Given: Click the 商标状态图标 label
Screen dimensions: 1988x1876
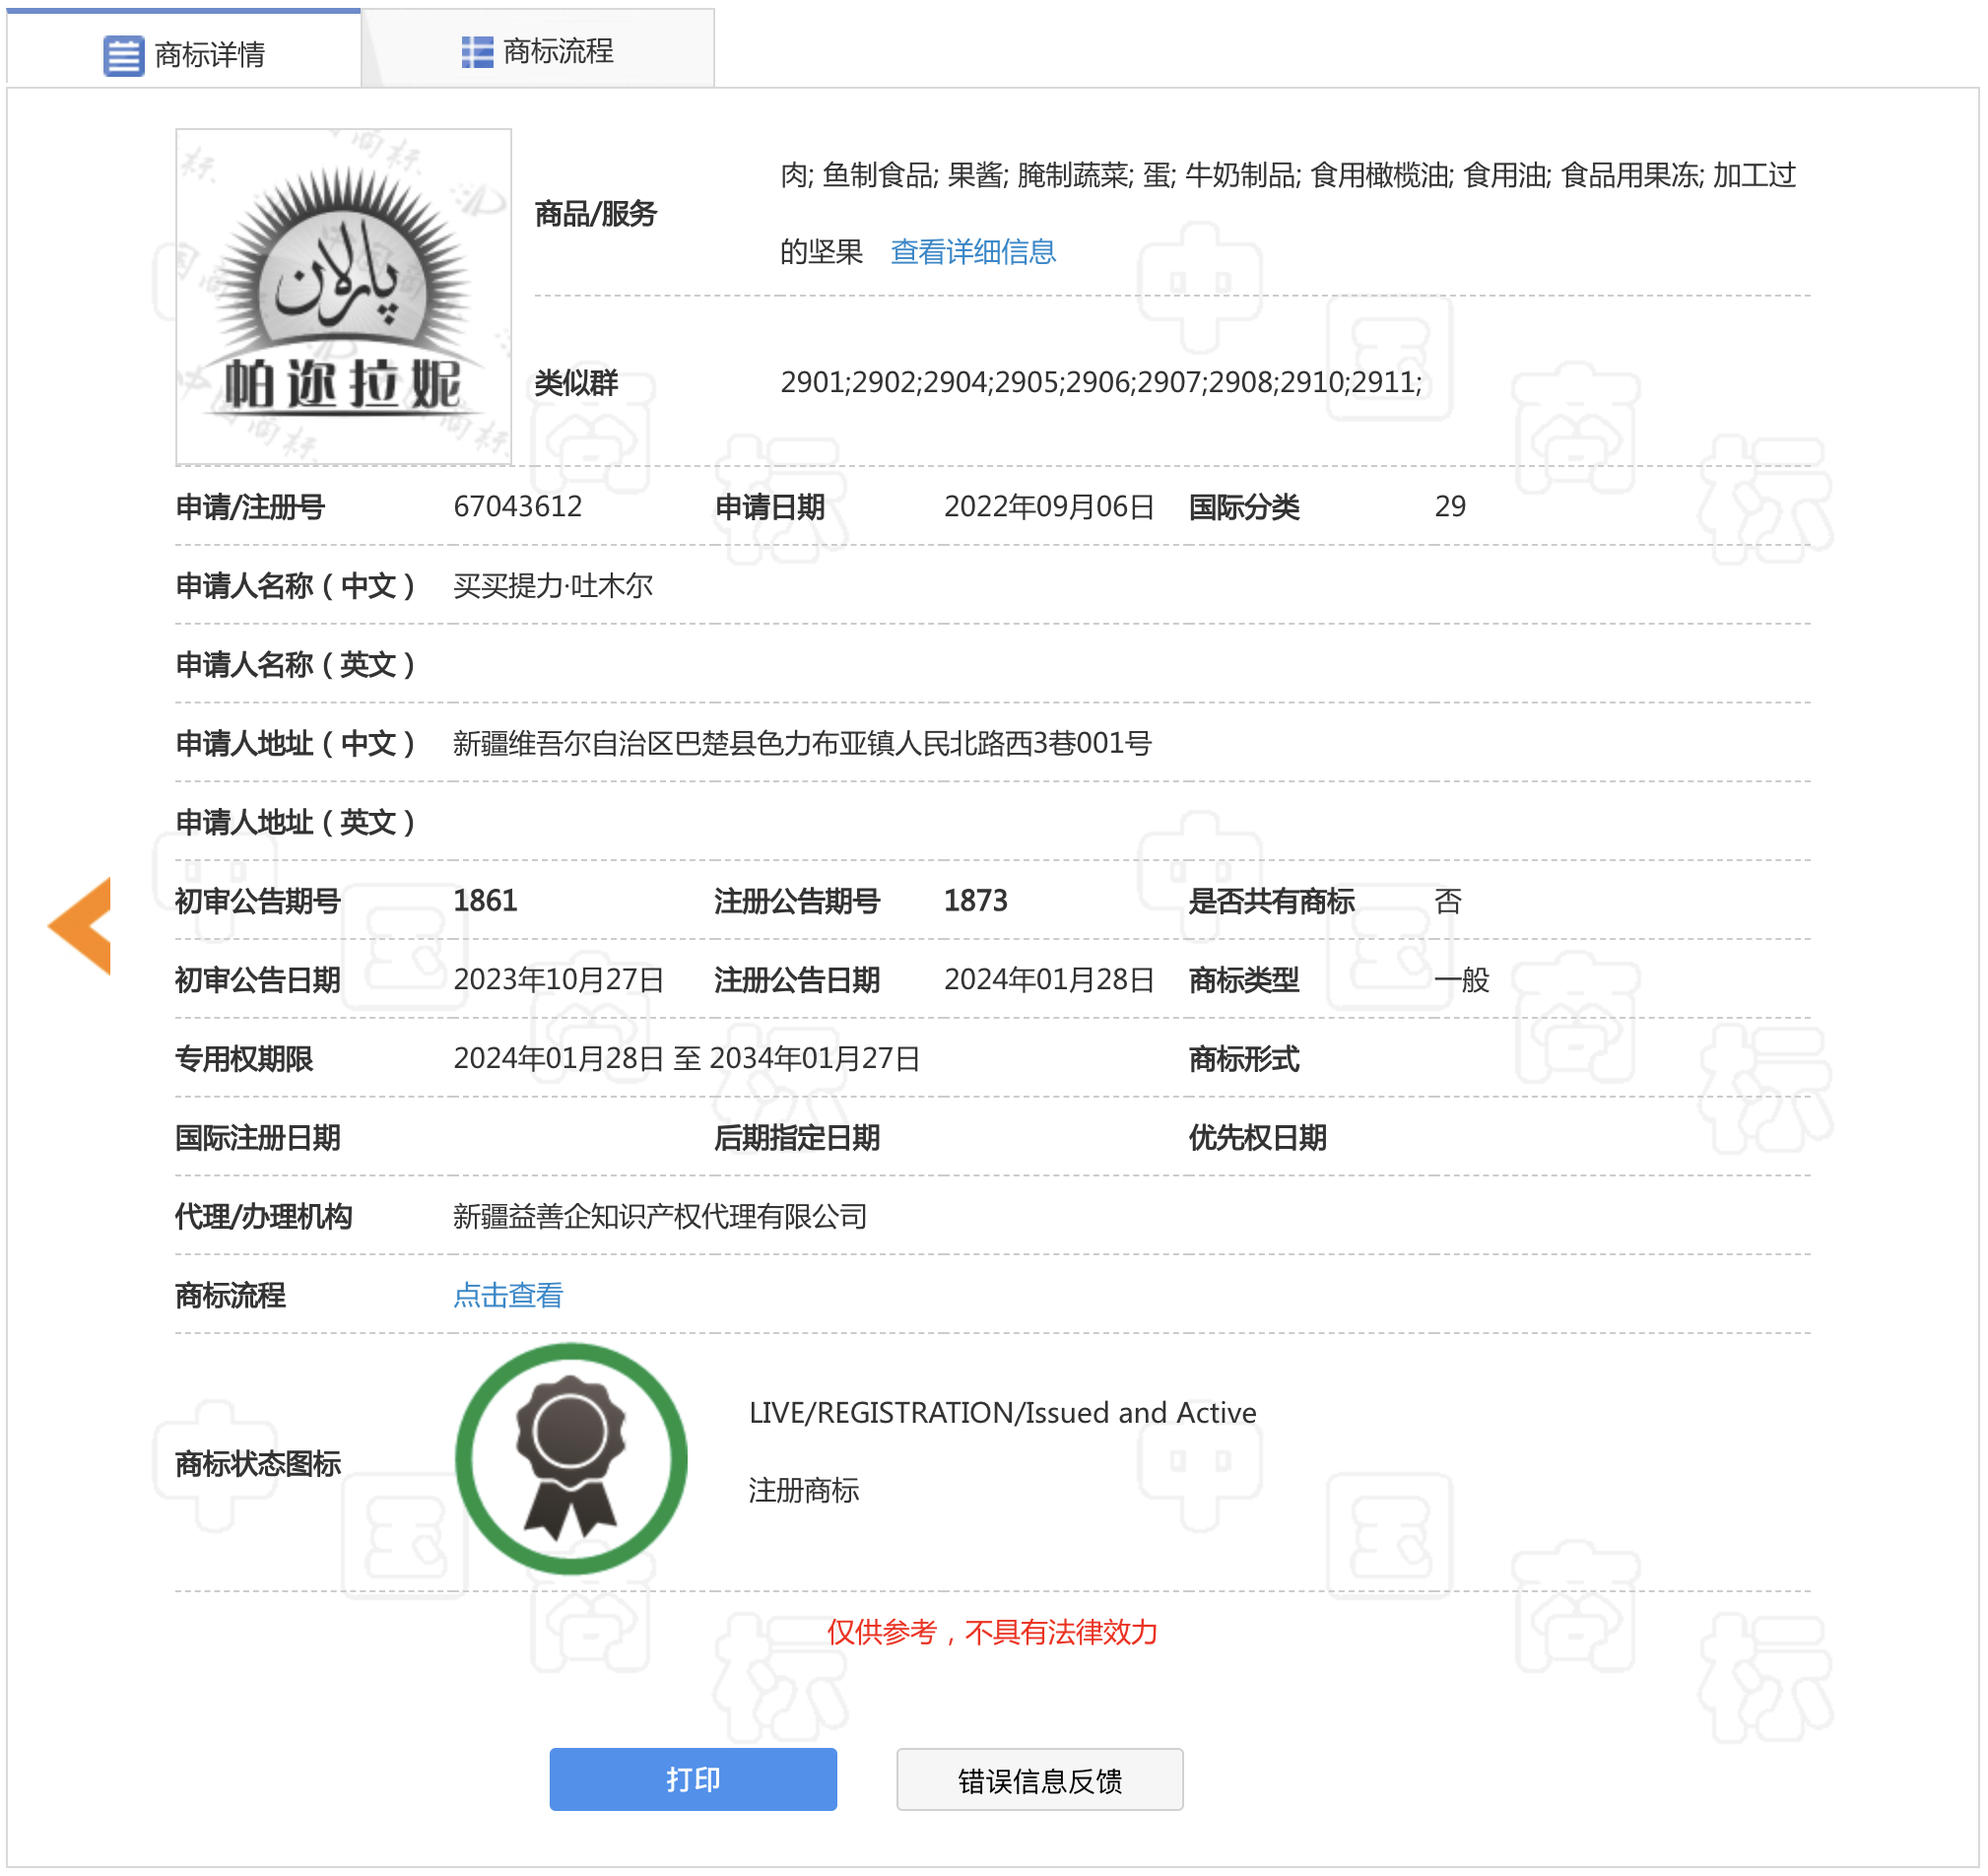Looking at the screenshot, I should (258, 1464).
